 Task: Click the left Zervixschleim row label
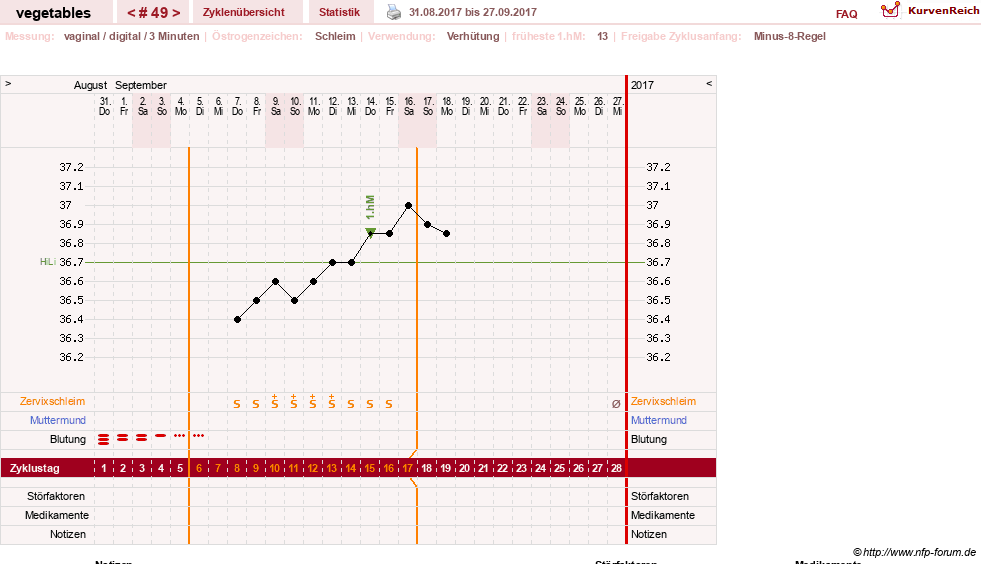coord(53,401)
